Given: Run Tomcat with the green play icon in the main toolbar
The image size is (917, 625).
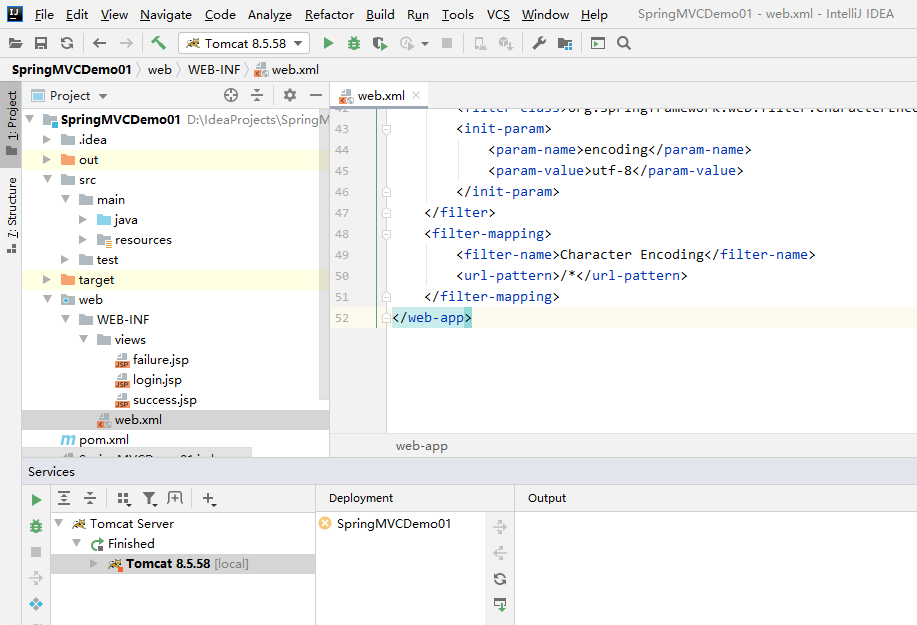Looking at the screenshot, I should [x=329, y=43].
